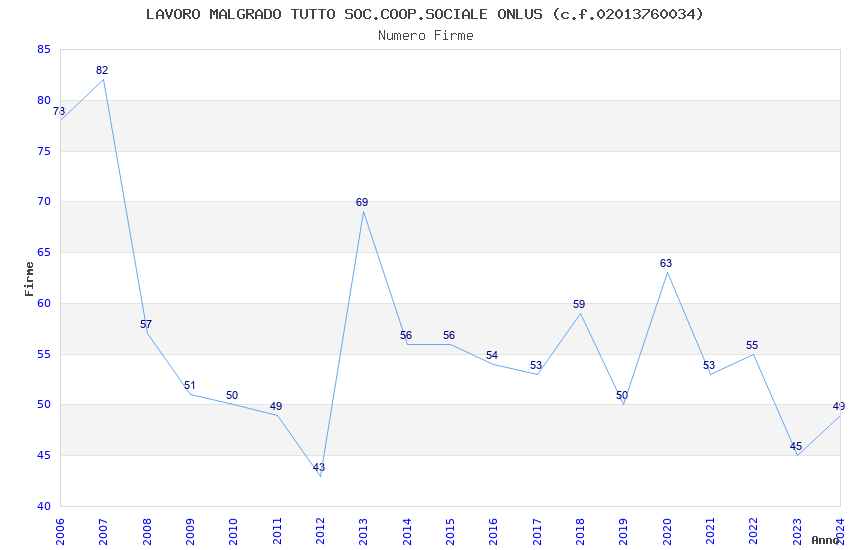Click the data label 53 for 2021
The width and height of the screenshot is (850, 550).
pos(709,365)
